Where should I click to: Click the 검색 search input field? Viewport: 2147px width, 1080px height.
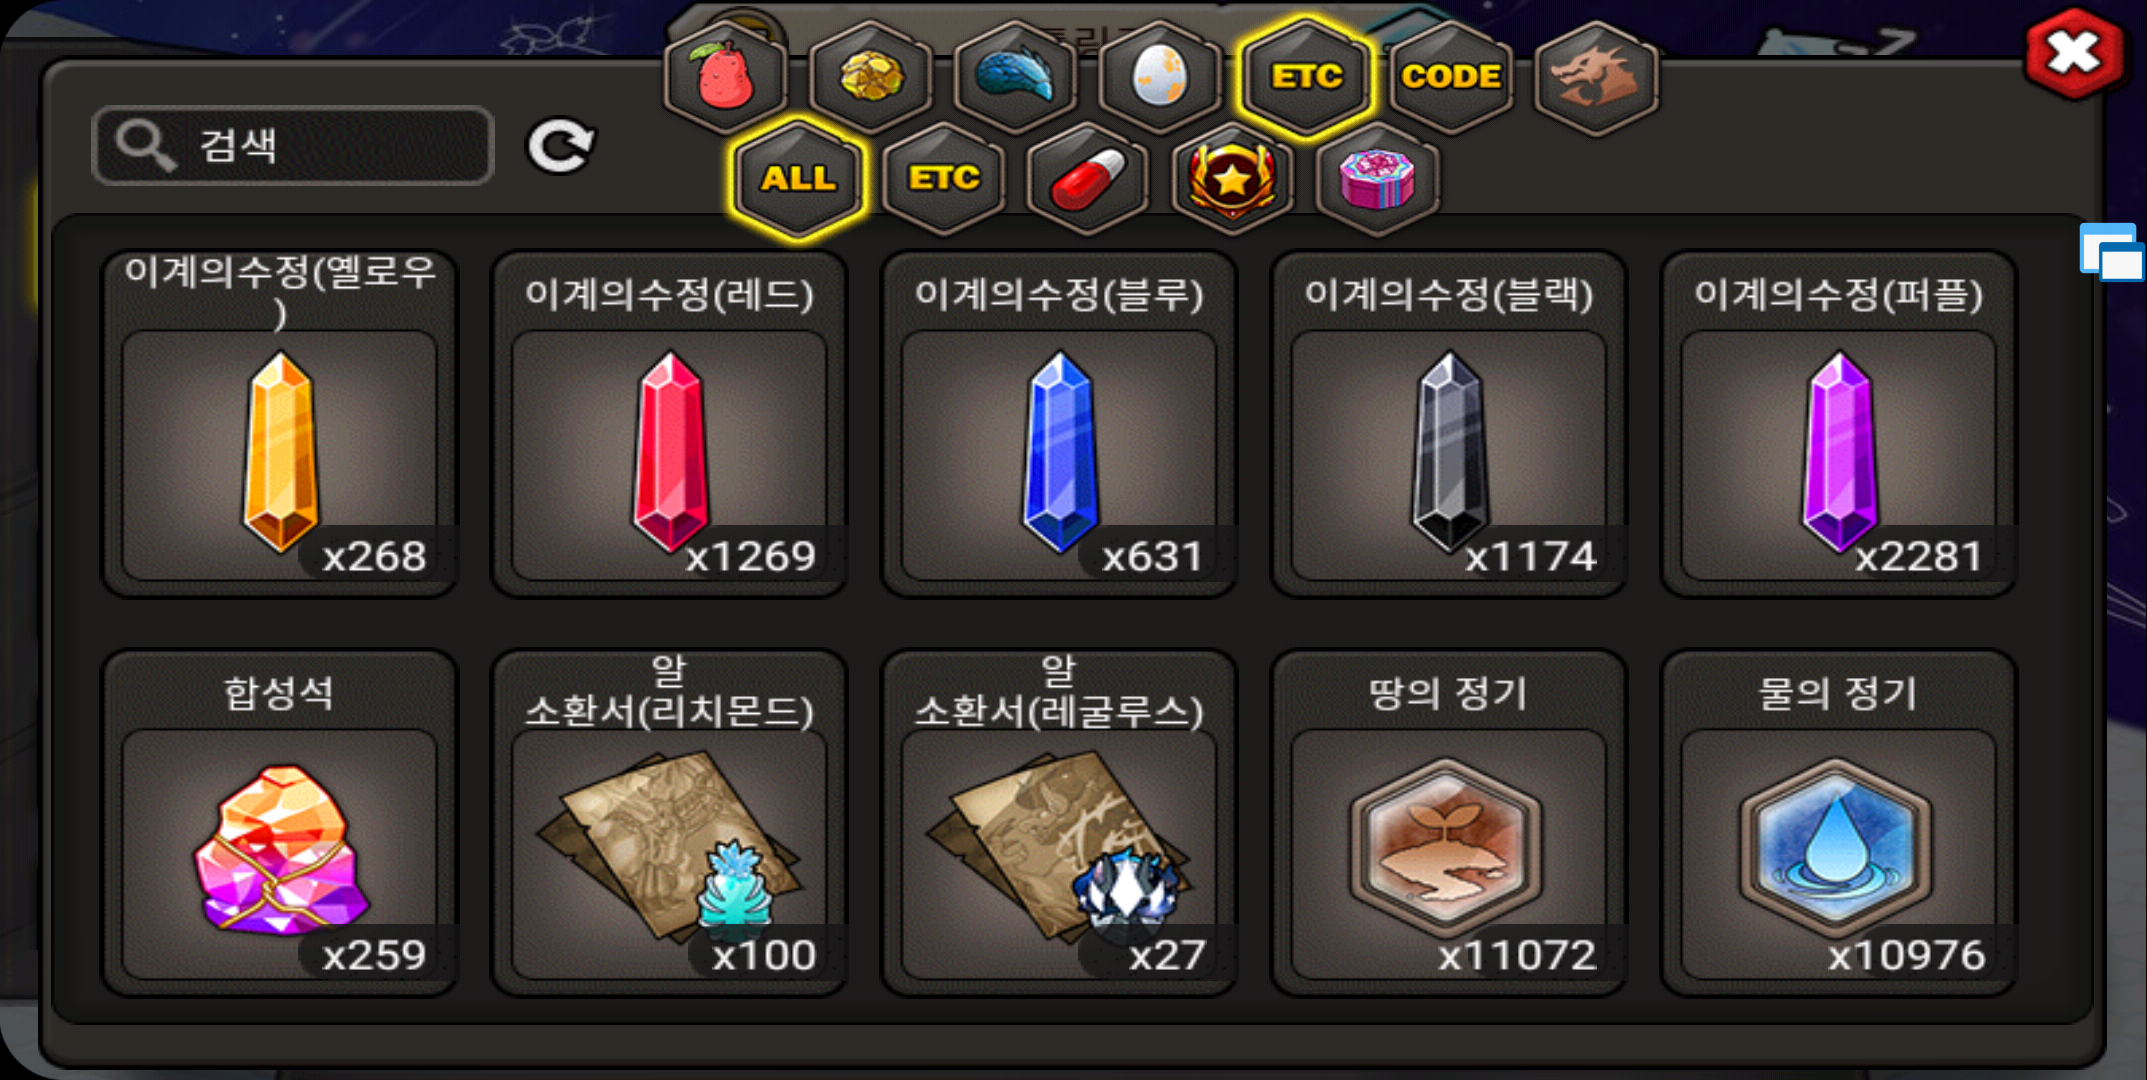(293, 146)
